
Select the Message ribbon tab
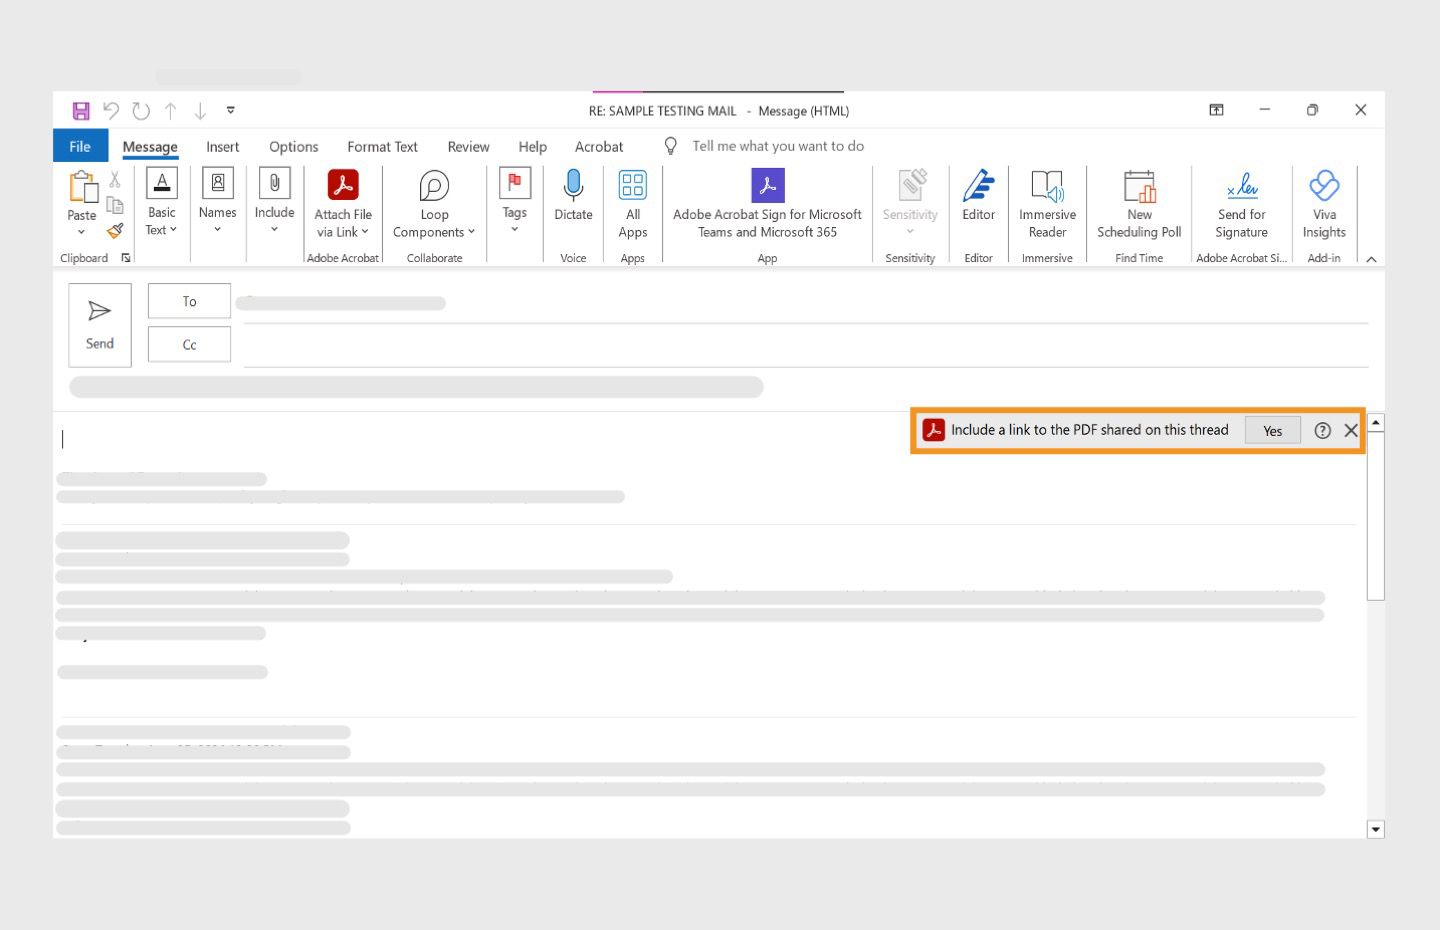[150, 146]
